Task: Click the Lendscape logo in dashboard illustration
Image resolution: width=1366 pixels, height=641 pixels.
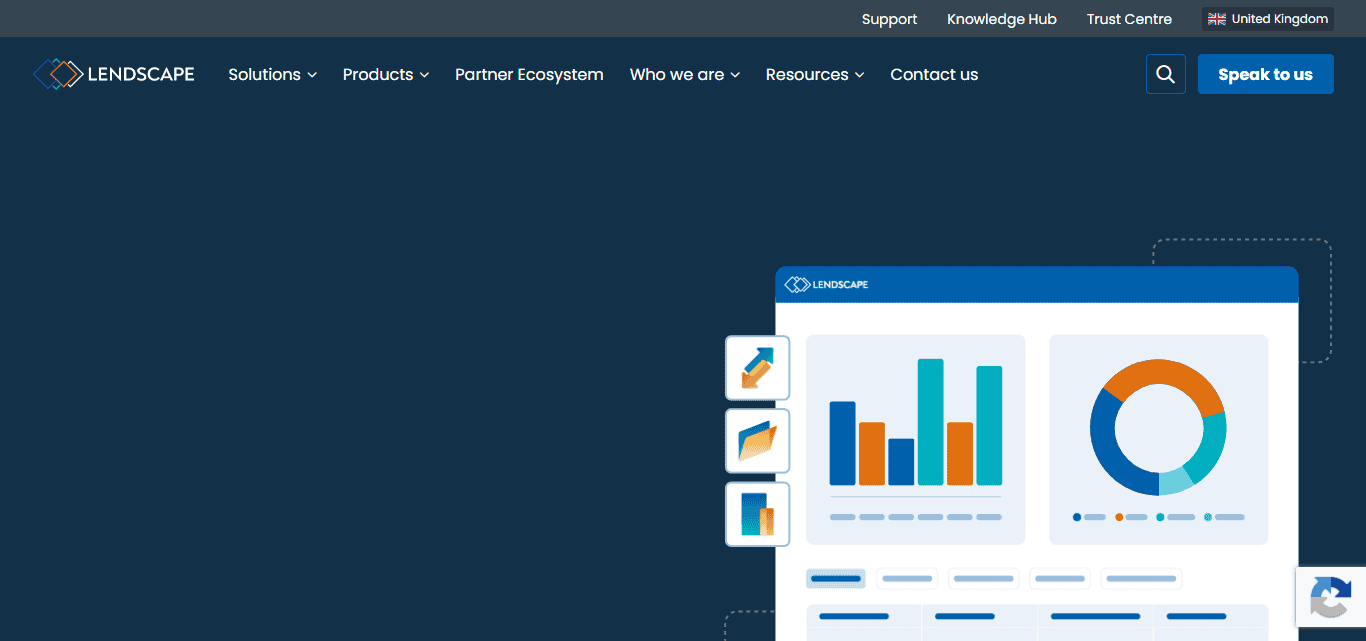Action: coord(826,285)
